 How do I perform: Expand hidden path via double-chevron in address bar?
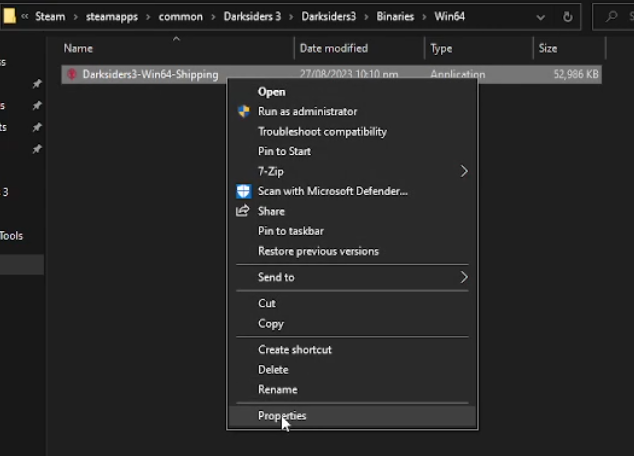pos(25,17)
